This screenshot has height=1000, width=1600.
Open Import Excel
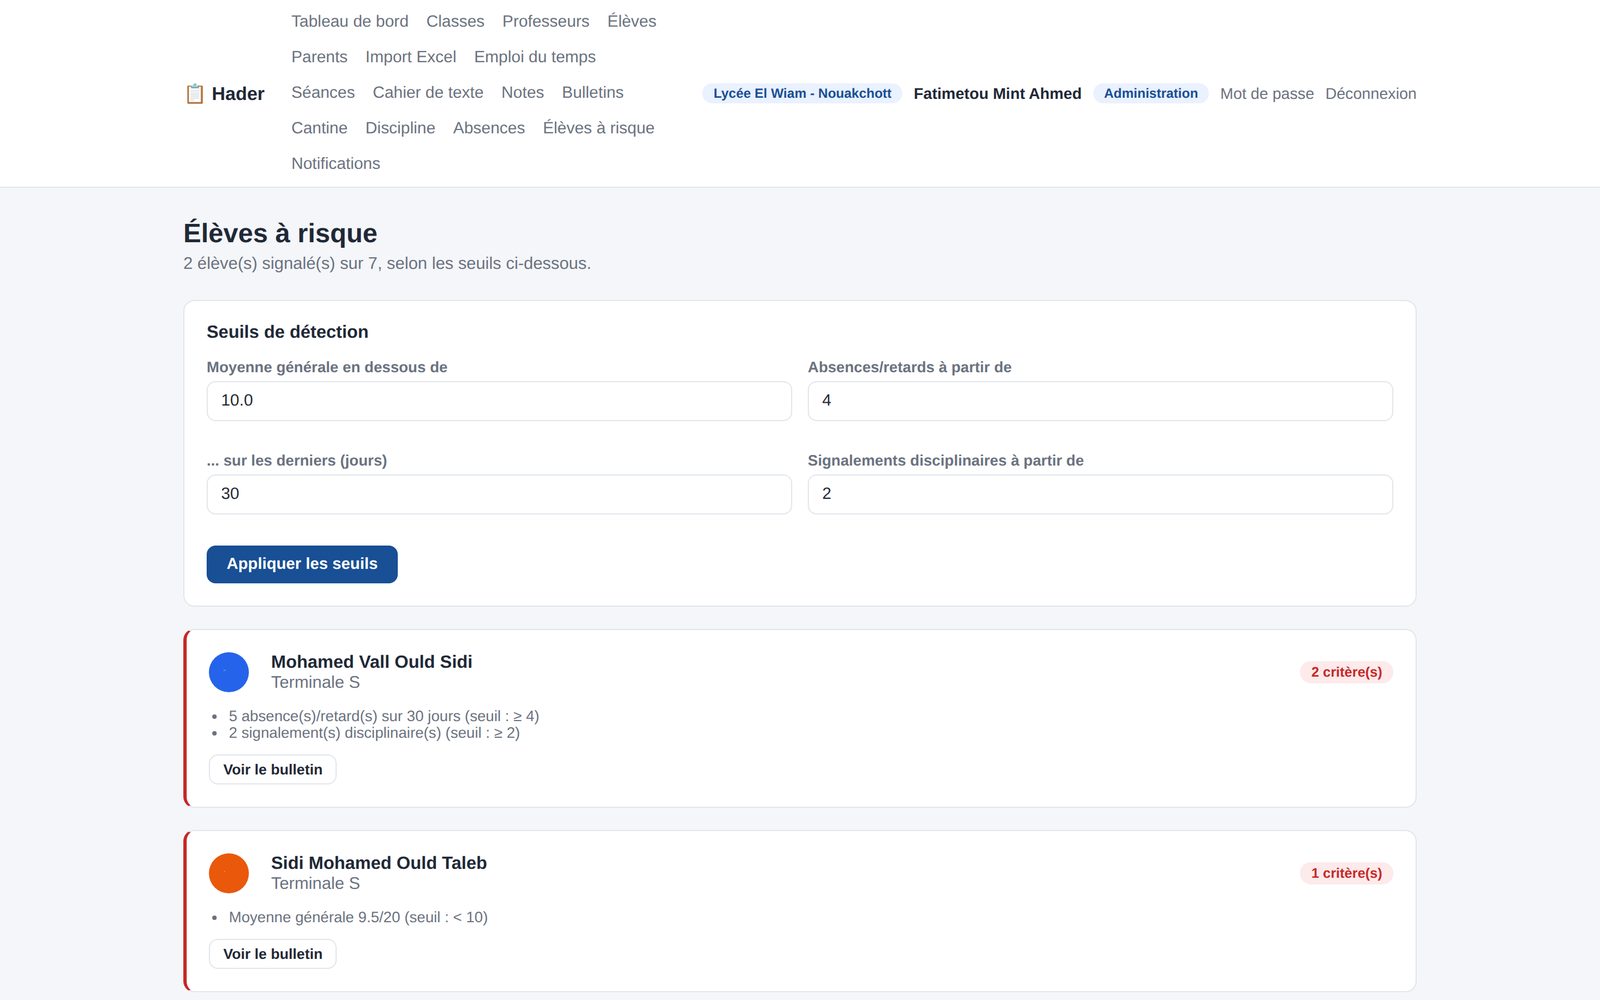point(411,57)
